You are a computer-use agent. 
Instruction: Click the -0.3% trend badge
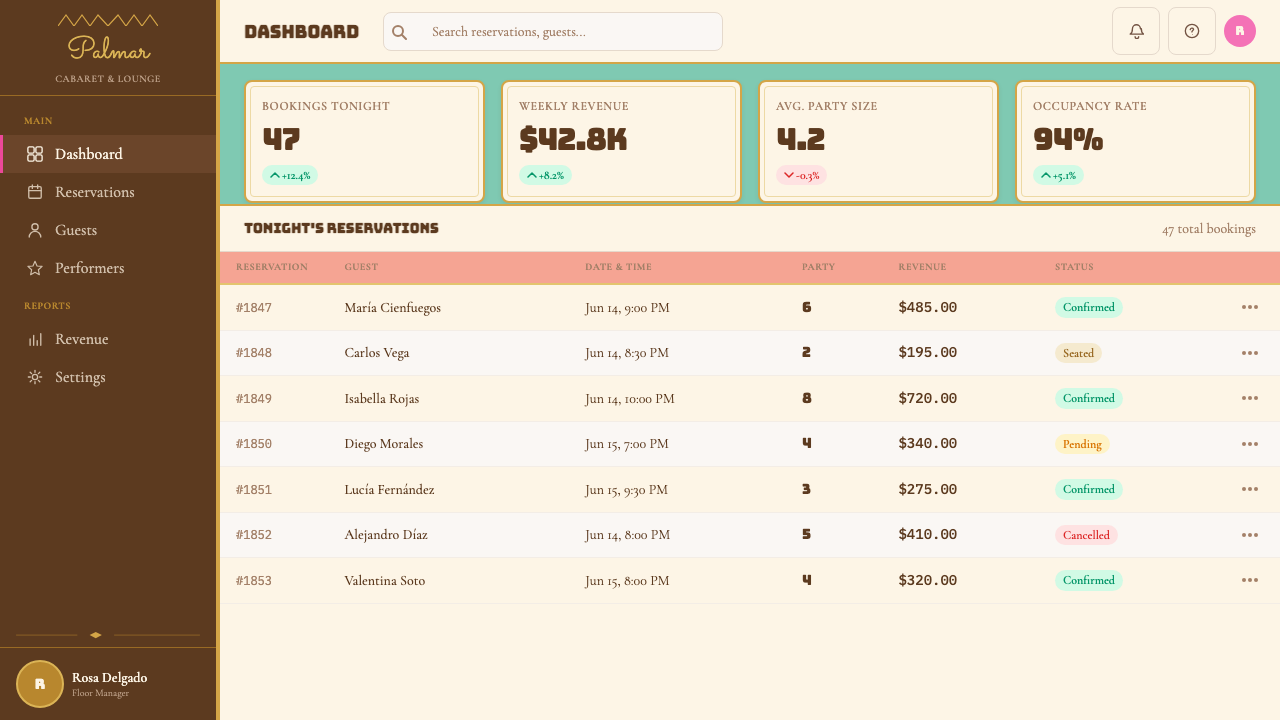[x=801, y=175]
